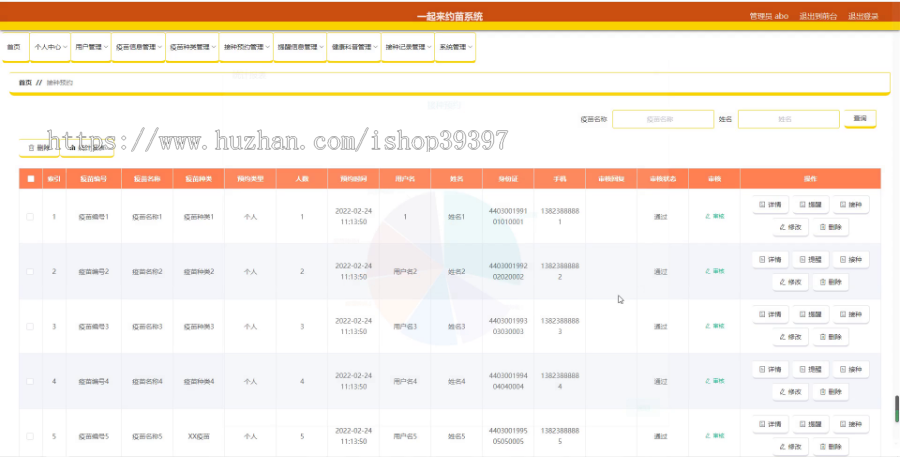Click 接种 in the 姓名3 row
The image size is (900, 457).
pyautogui.click(x=851, y=315)
